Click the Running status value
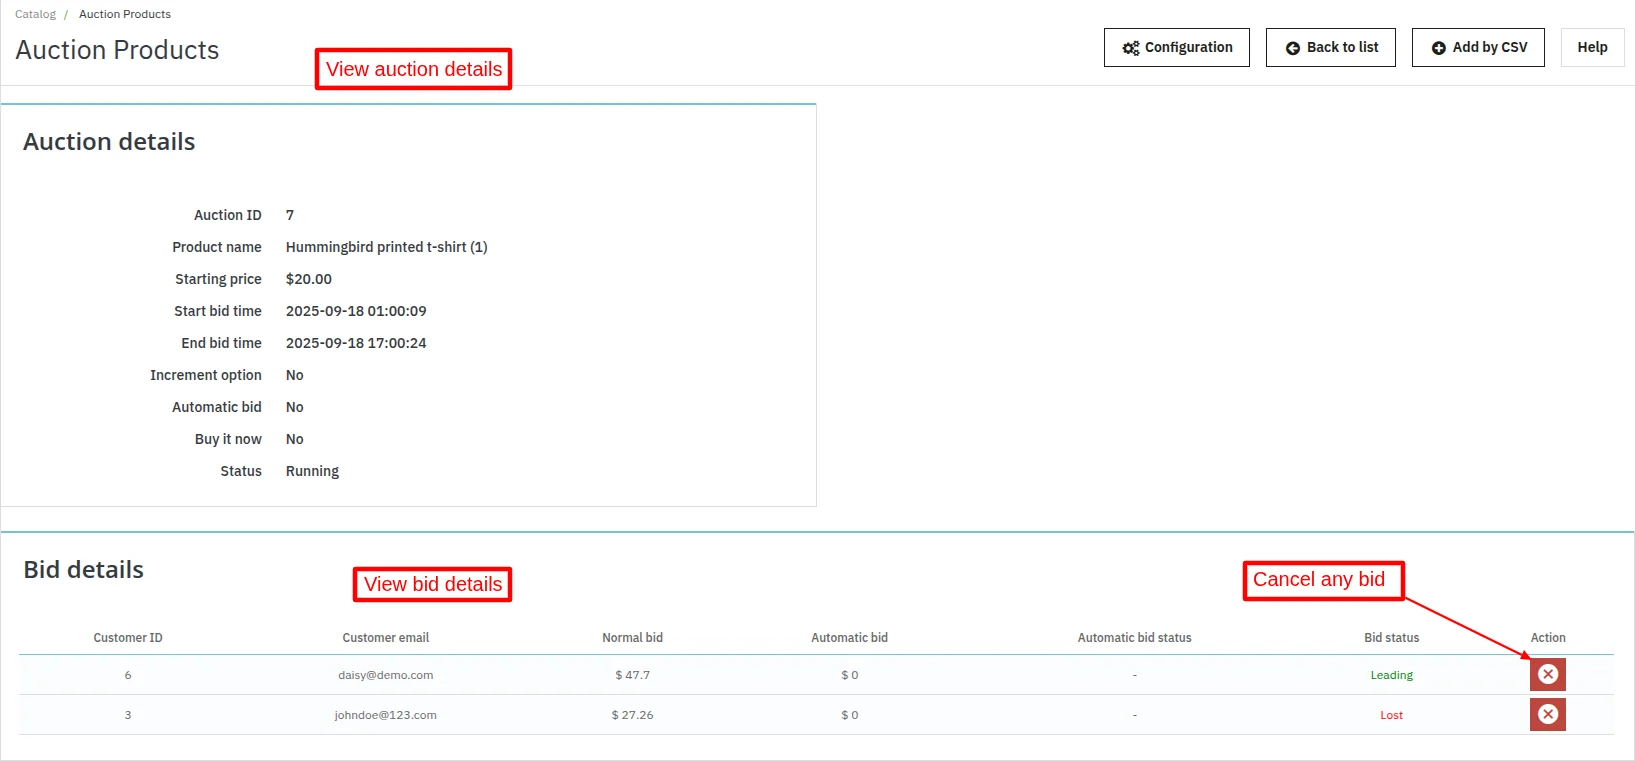1635x761 pixels. tap(312, 471)
